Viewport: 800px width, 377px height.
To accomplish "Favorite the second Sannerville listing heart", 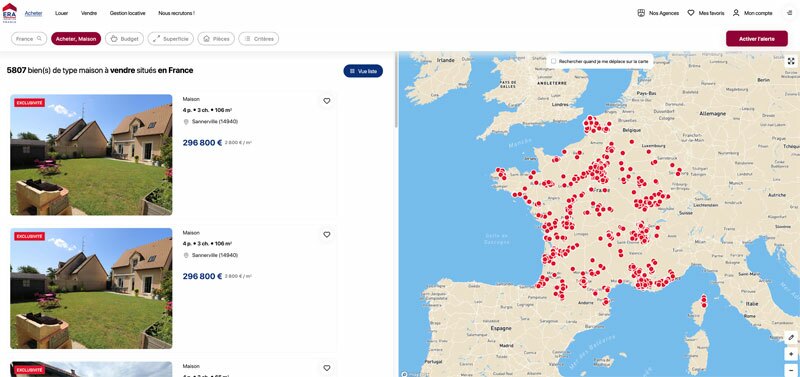I will (327, 235).
